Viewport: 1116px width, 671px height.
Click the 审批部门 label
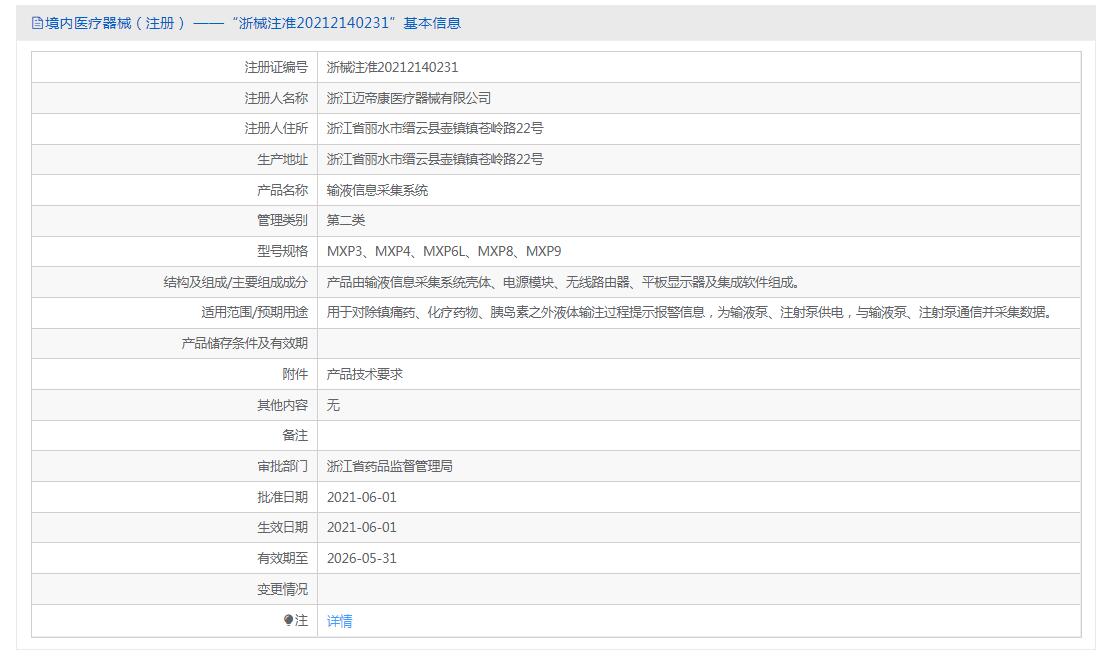tap(283, 466)
